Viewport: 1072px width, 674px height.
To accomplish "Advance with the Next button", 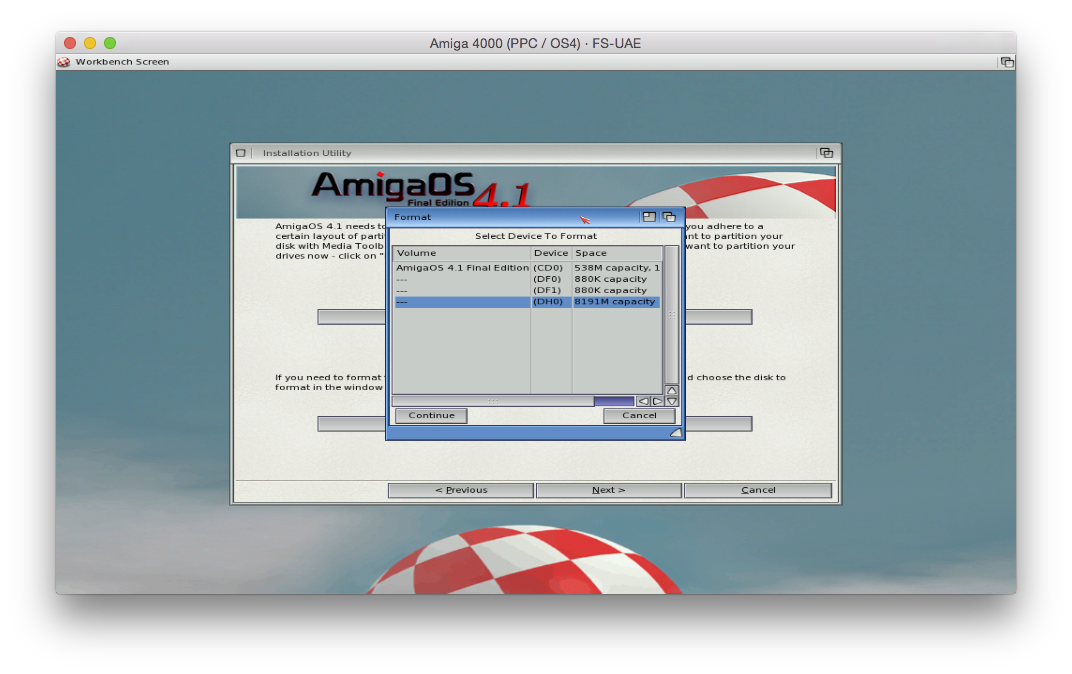I will 608,490.
